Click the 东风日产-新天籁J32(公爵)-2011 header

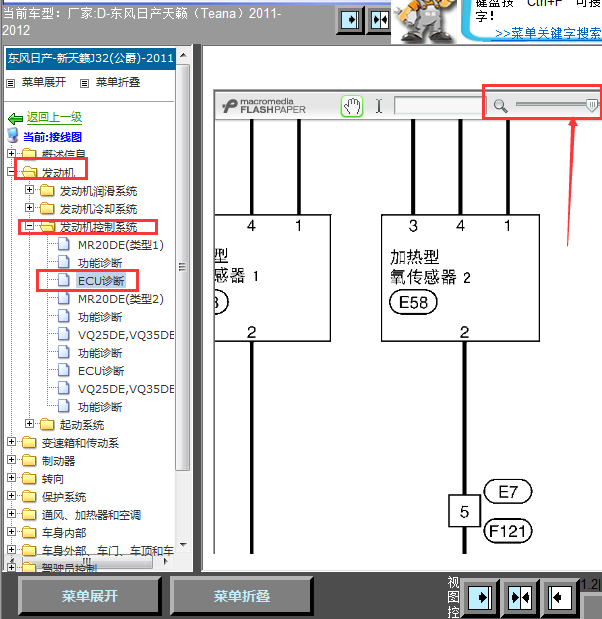click(x=90, y=58)
